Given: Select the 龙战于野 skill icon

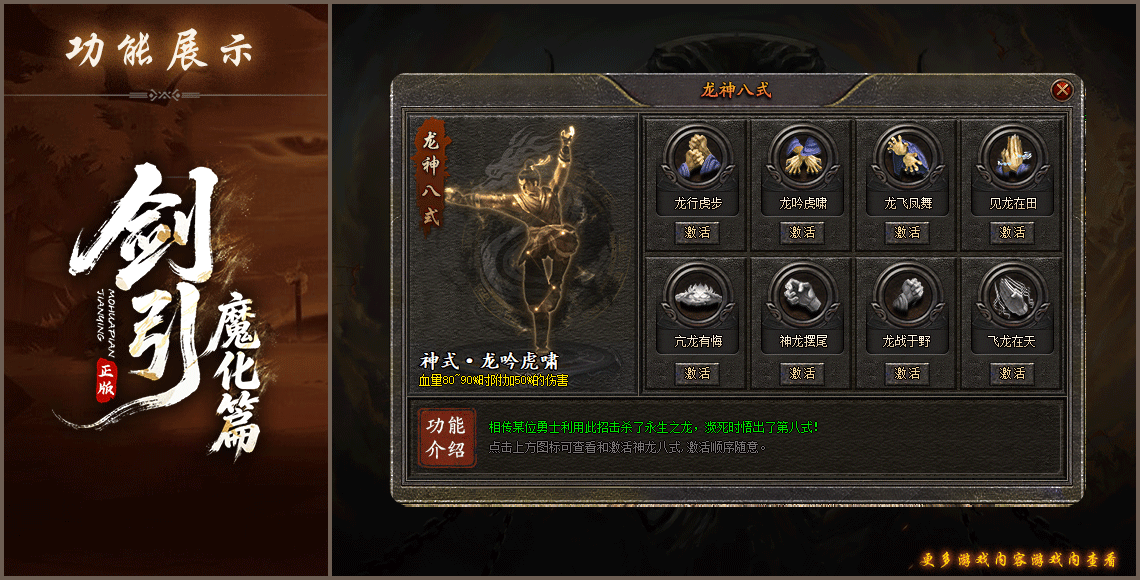Looking at the screenshot, I should tap(907, 295).
